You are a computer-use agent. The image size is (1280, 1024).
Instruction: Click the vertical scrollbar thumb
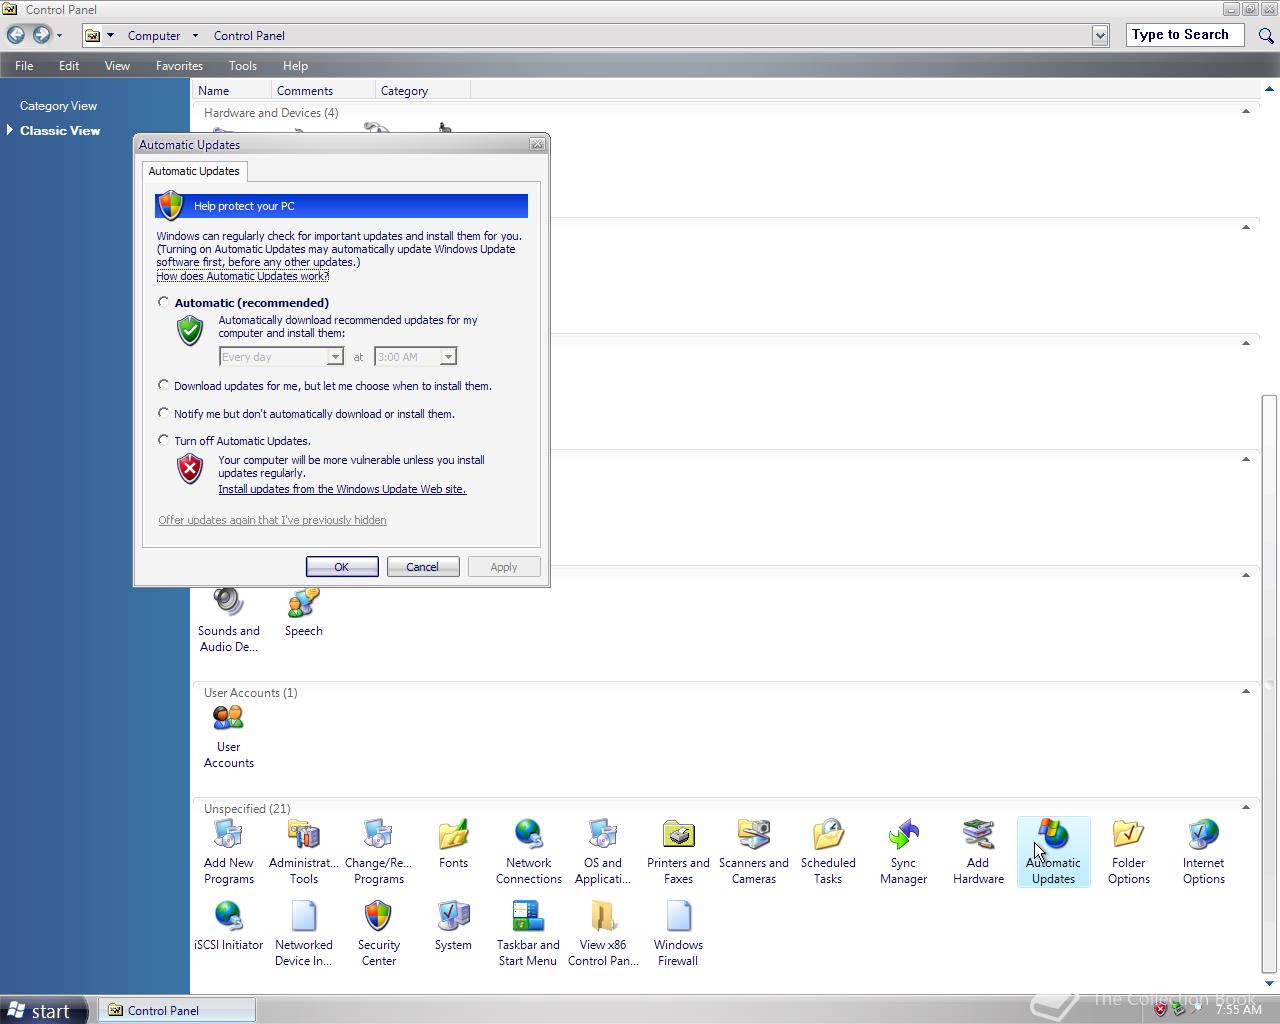(x=1270, y=683)
